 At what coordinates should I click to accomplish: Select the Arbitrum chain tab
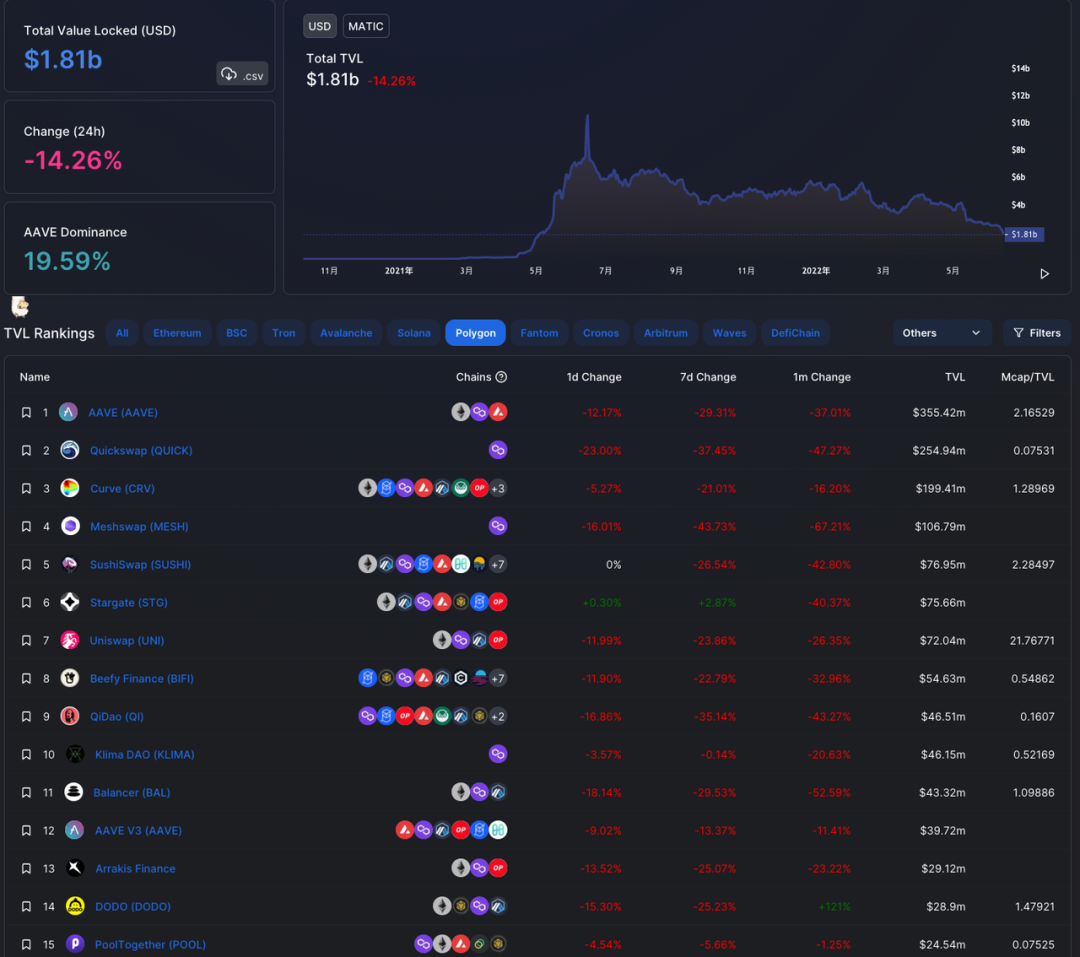(x=665, y=333)
